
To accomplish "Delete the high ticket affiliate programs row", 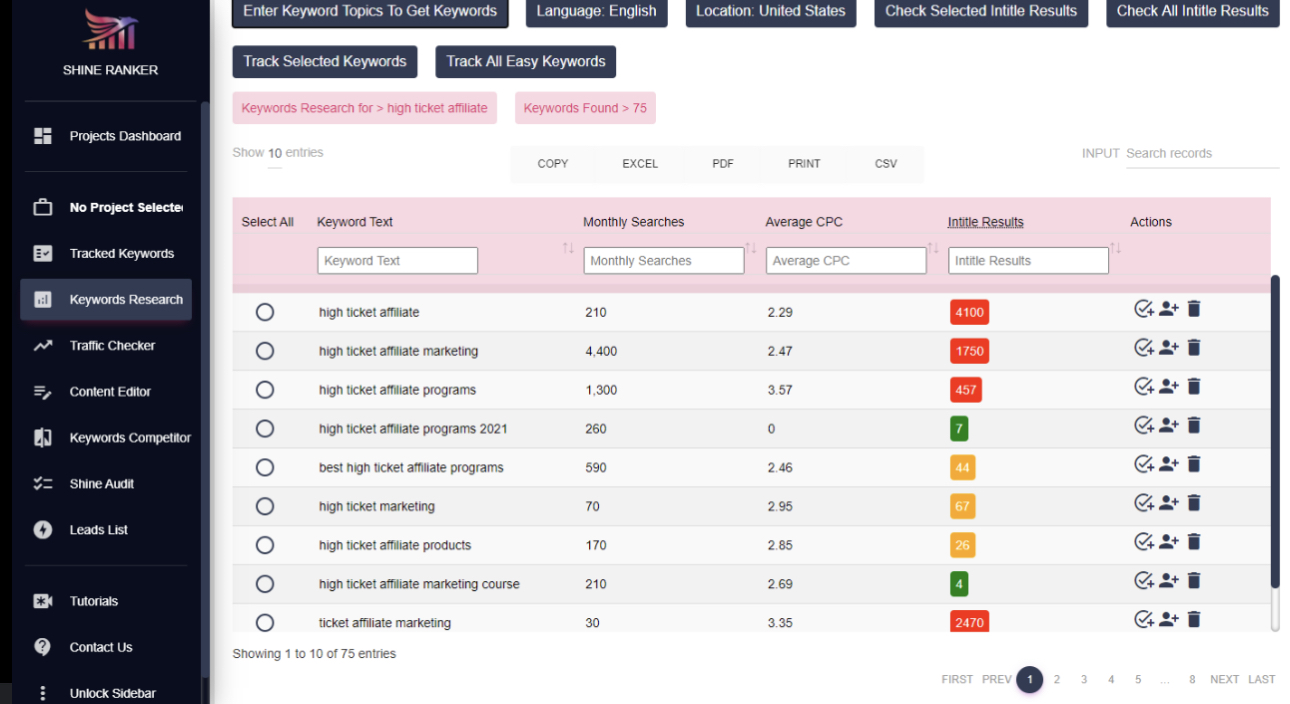I will point(1194,387).
